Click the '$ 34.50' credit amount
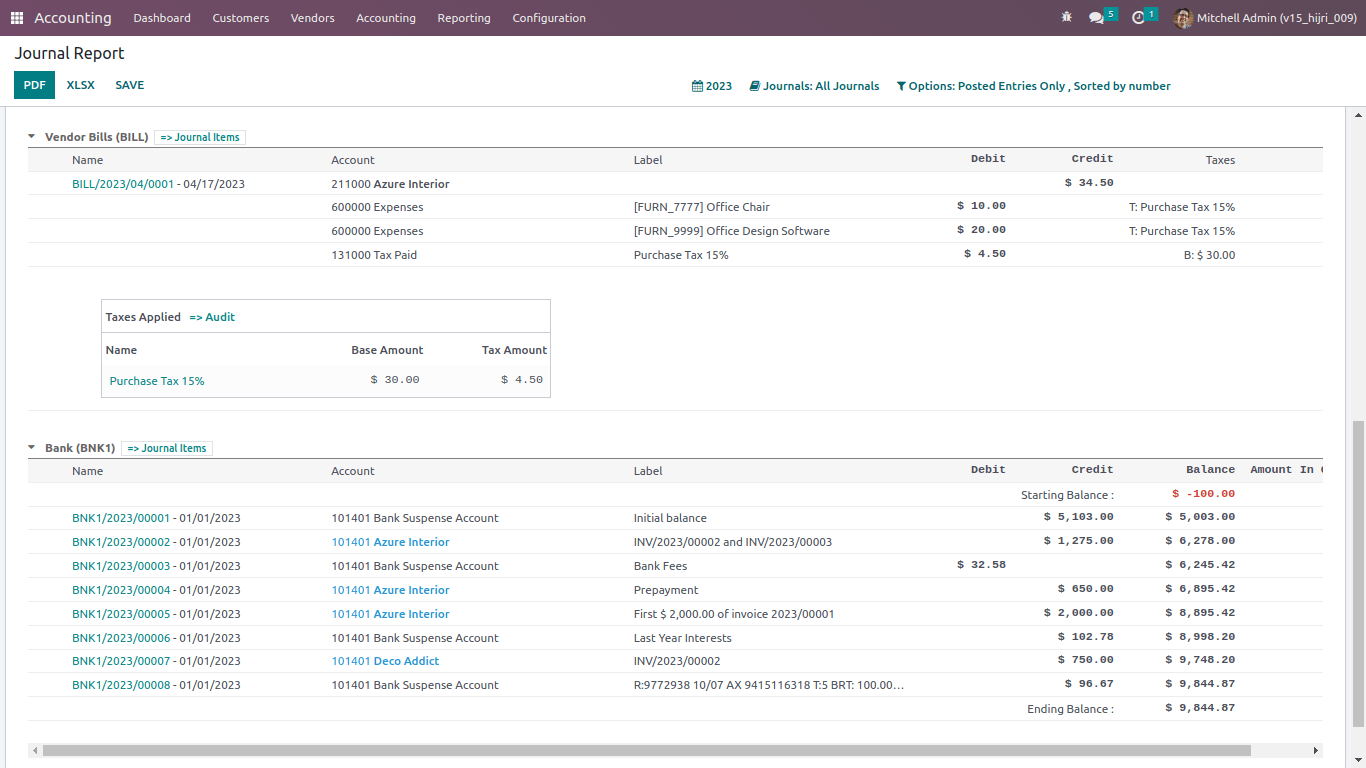1366x768 pixels. [1089, 183]
